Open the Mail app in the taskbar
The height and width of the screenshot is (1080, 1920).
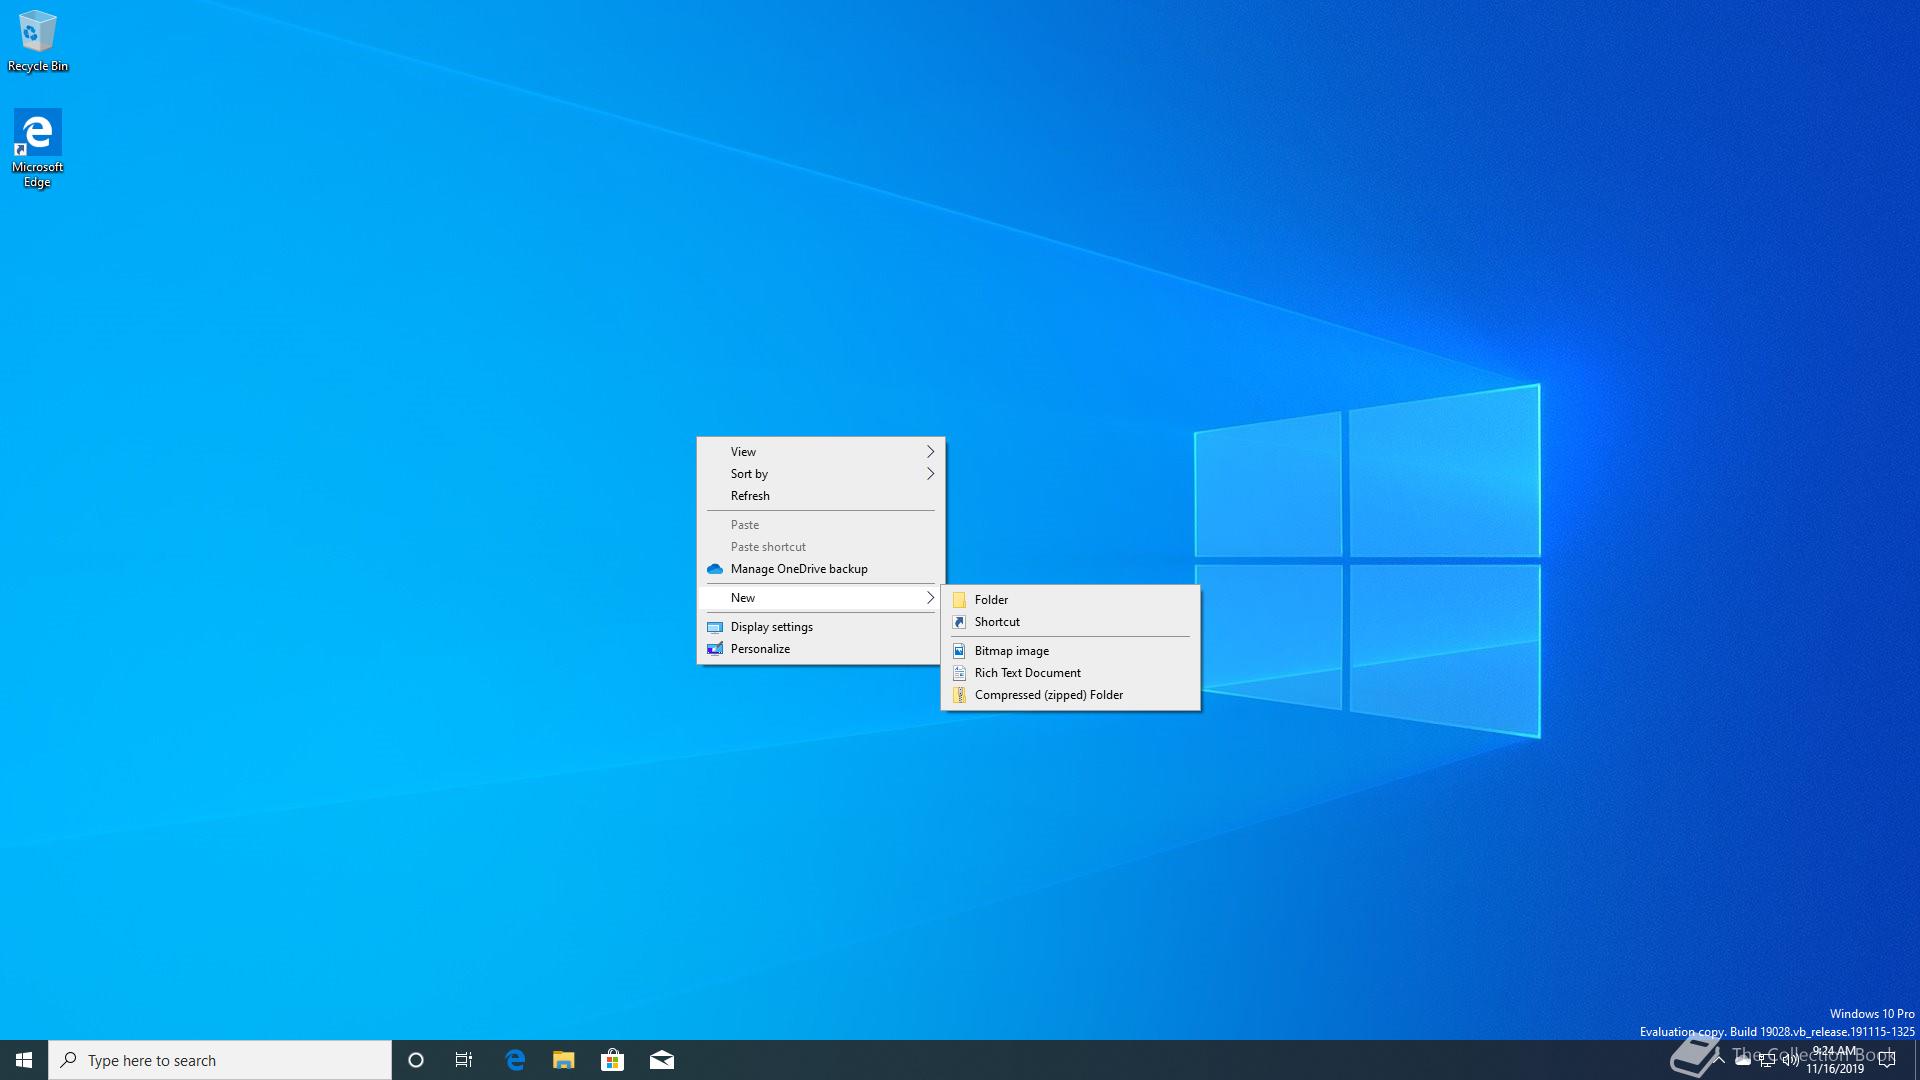point(661,1060)
